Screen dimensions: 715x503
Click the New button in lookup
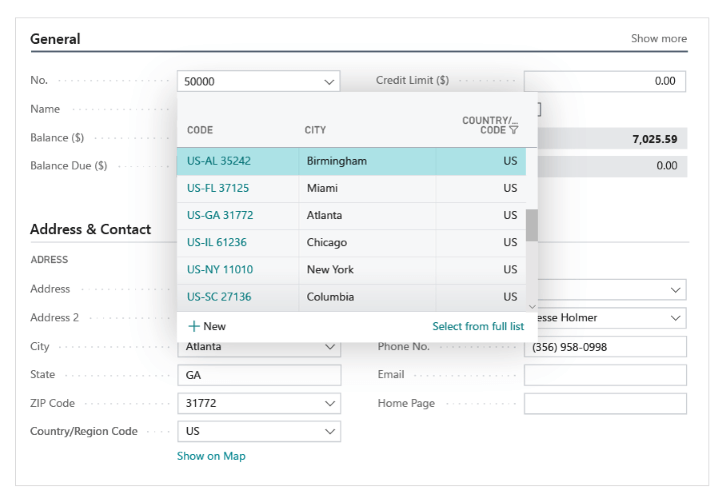[x=207, y=326]
